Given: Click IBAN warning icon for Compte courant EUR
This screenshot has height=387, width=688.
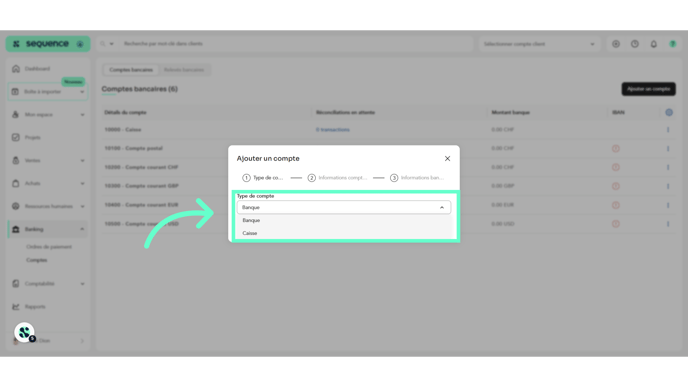Looking at the screenshot, I should [616, 205].
